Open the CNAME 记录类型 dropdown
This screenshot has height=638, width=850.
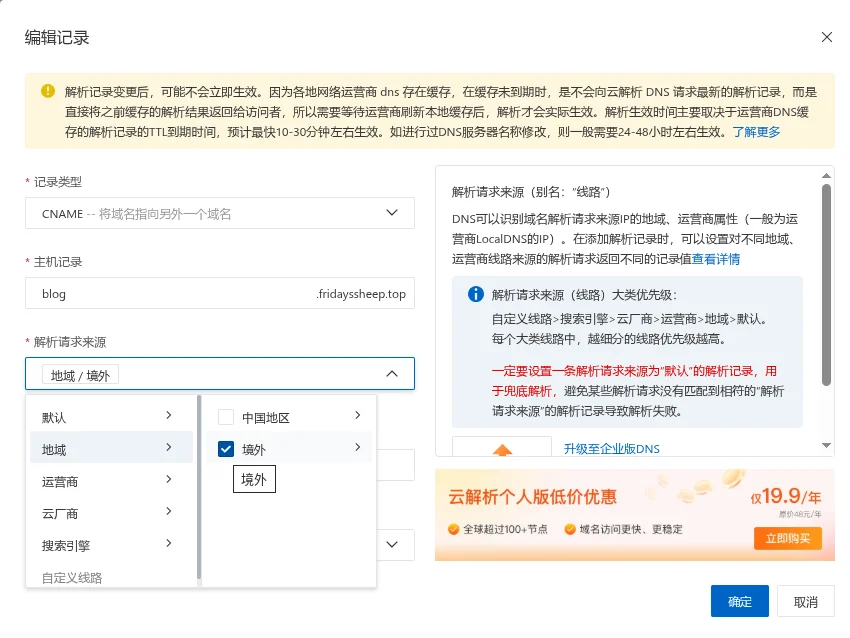click(220, 212)
